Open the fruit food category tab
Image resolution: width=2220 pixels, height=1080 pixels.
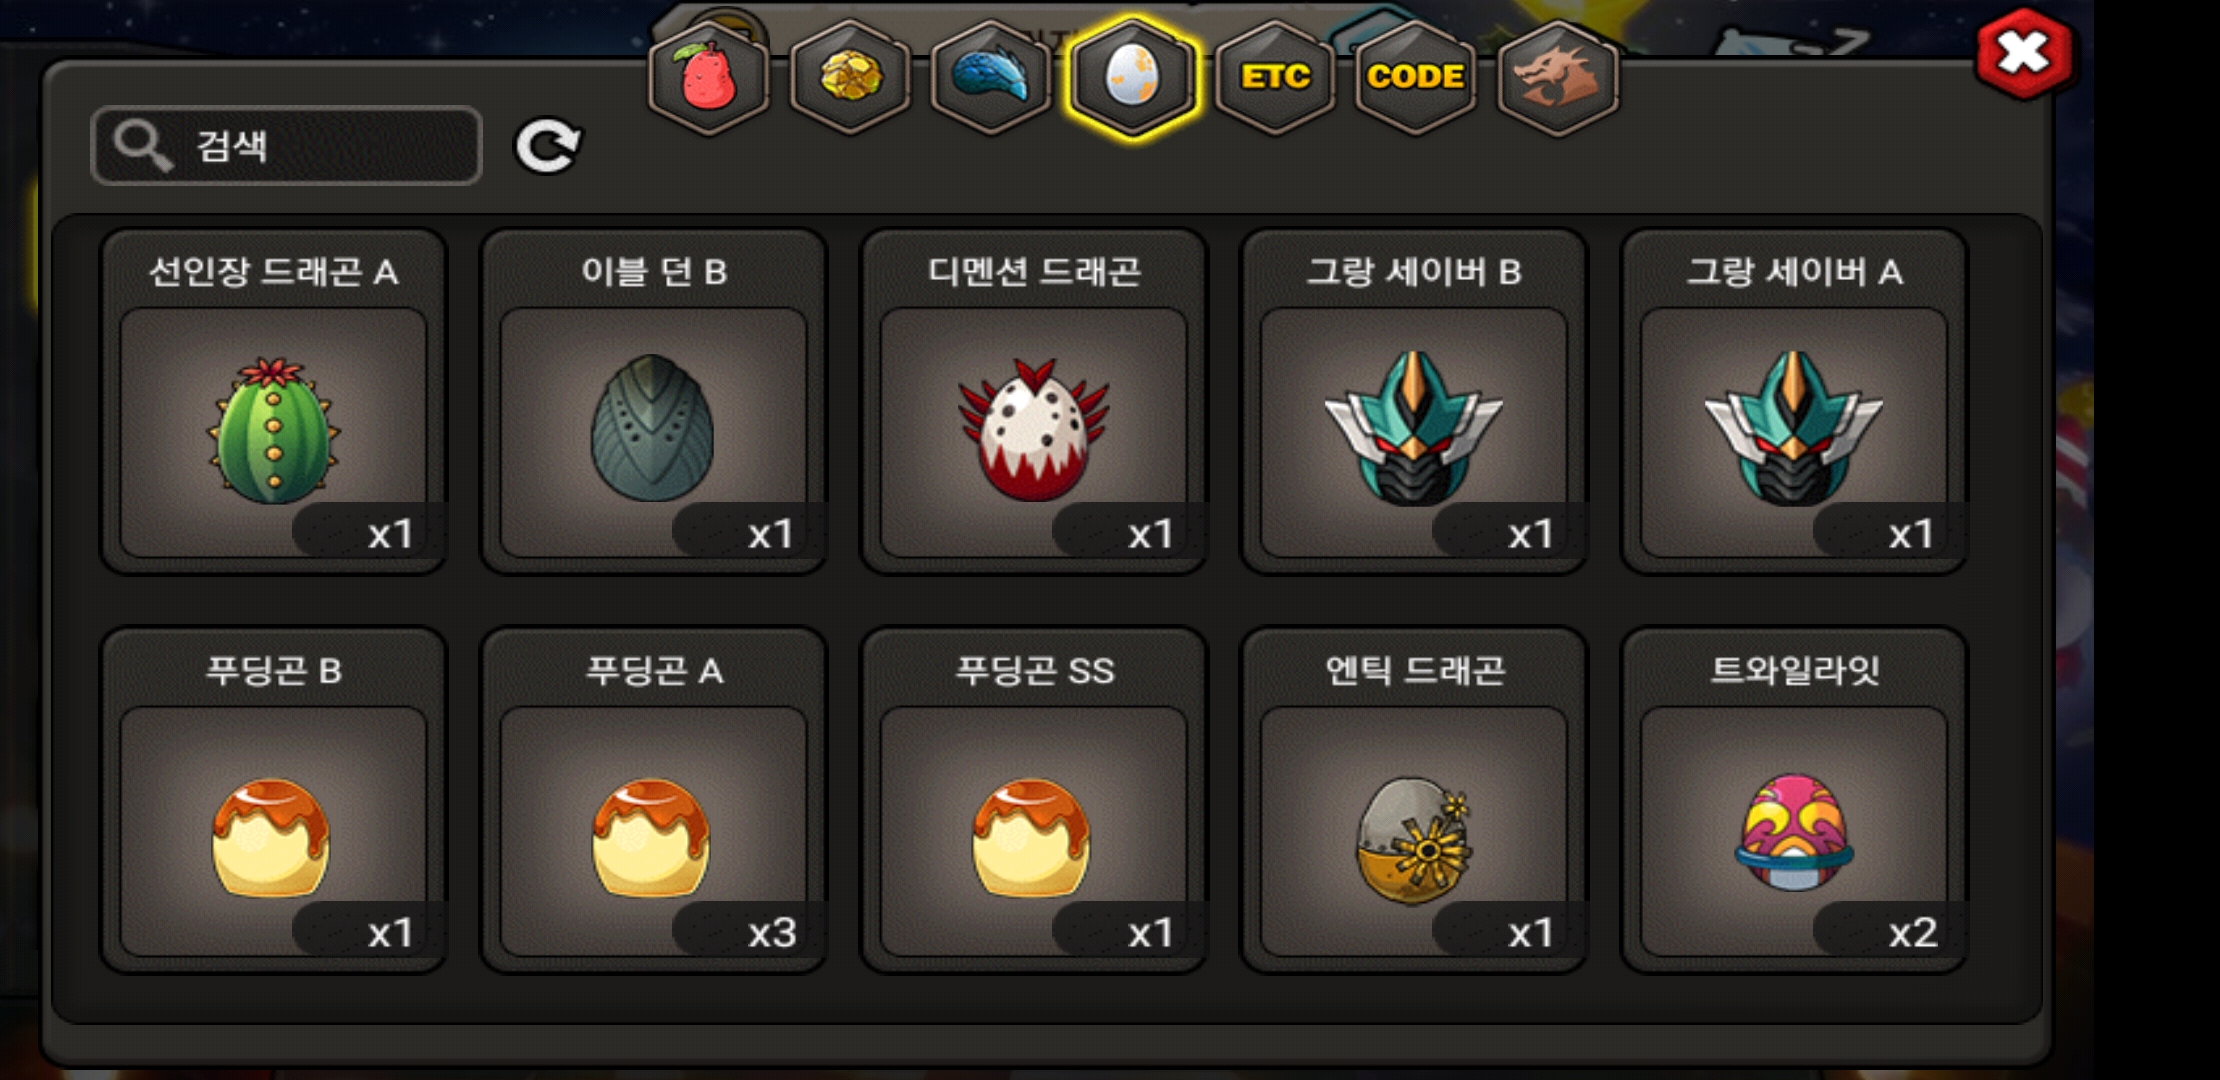click(708, 78)
